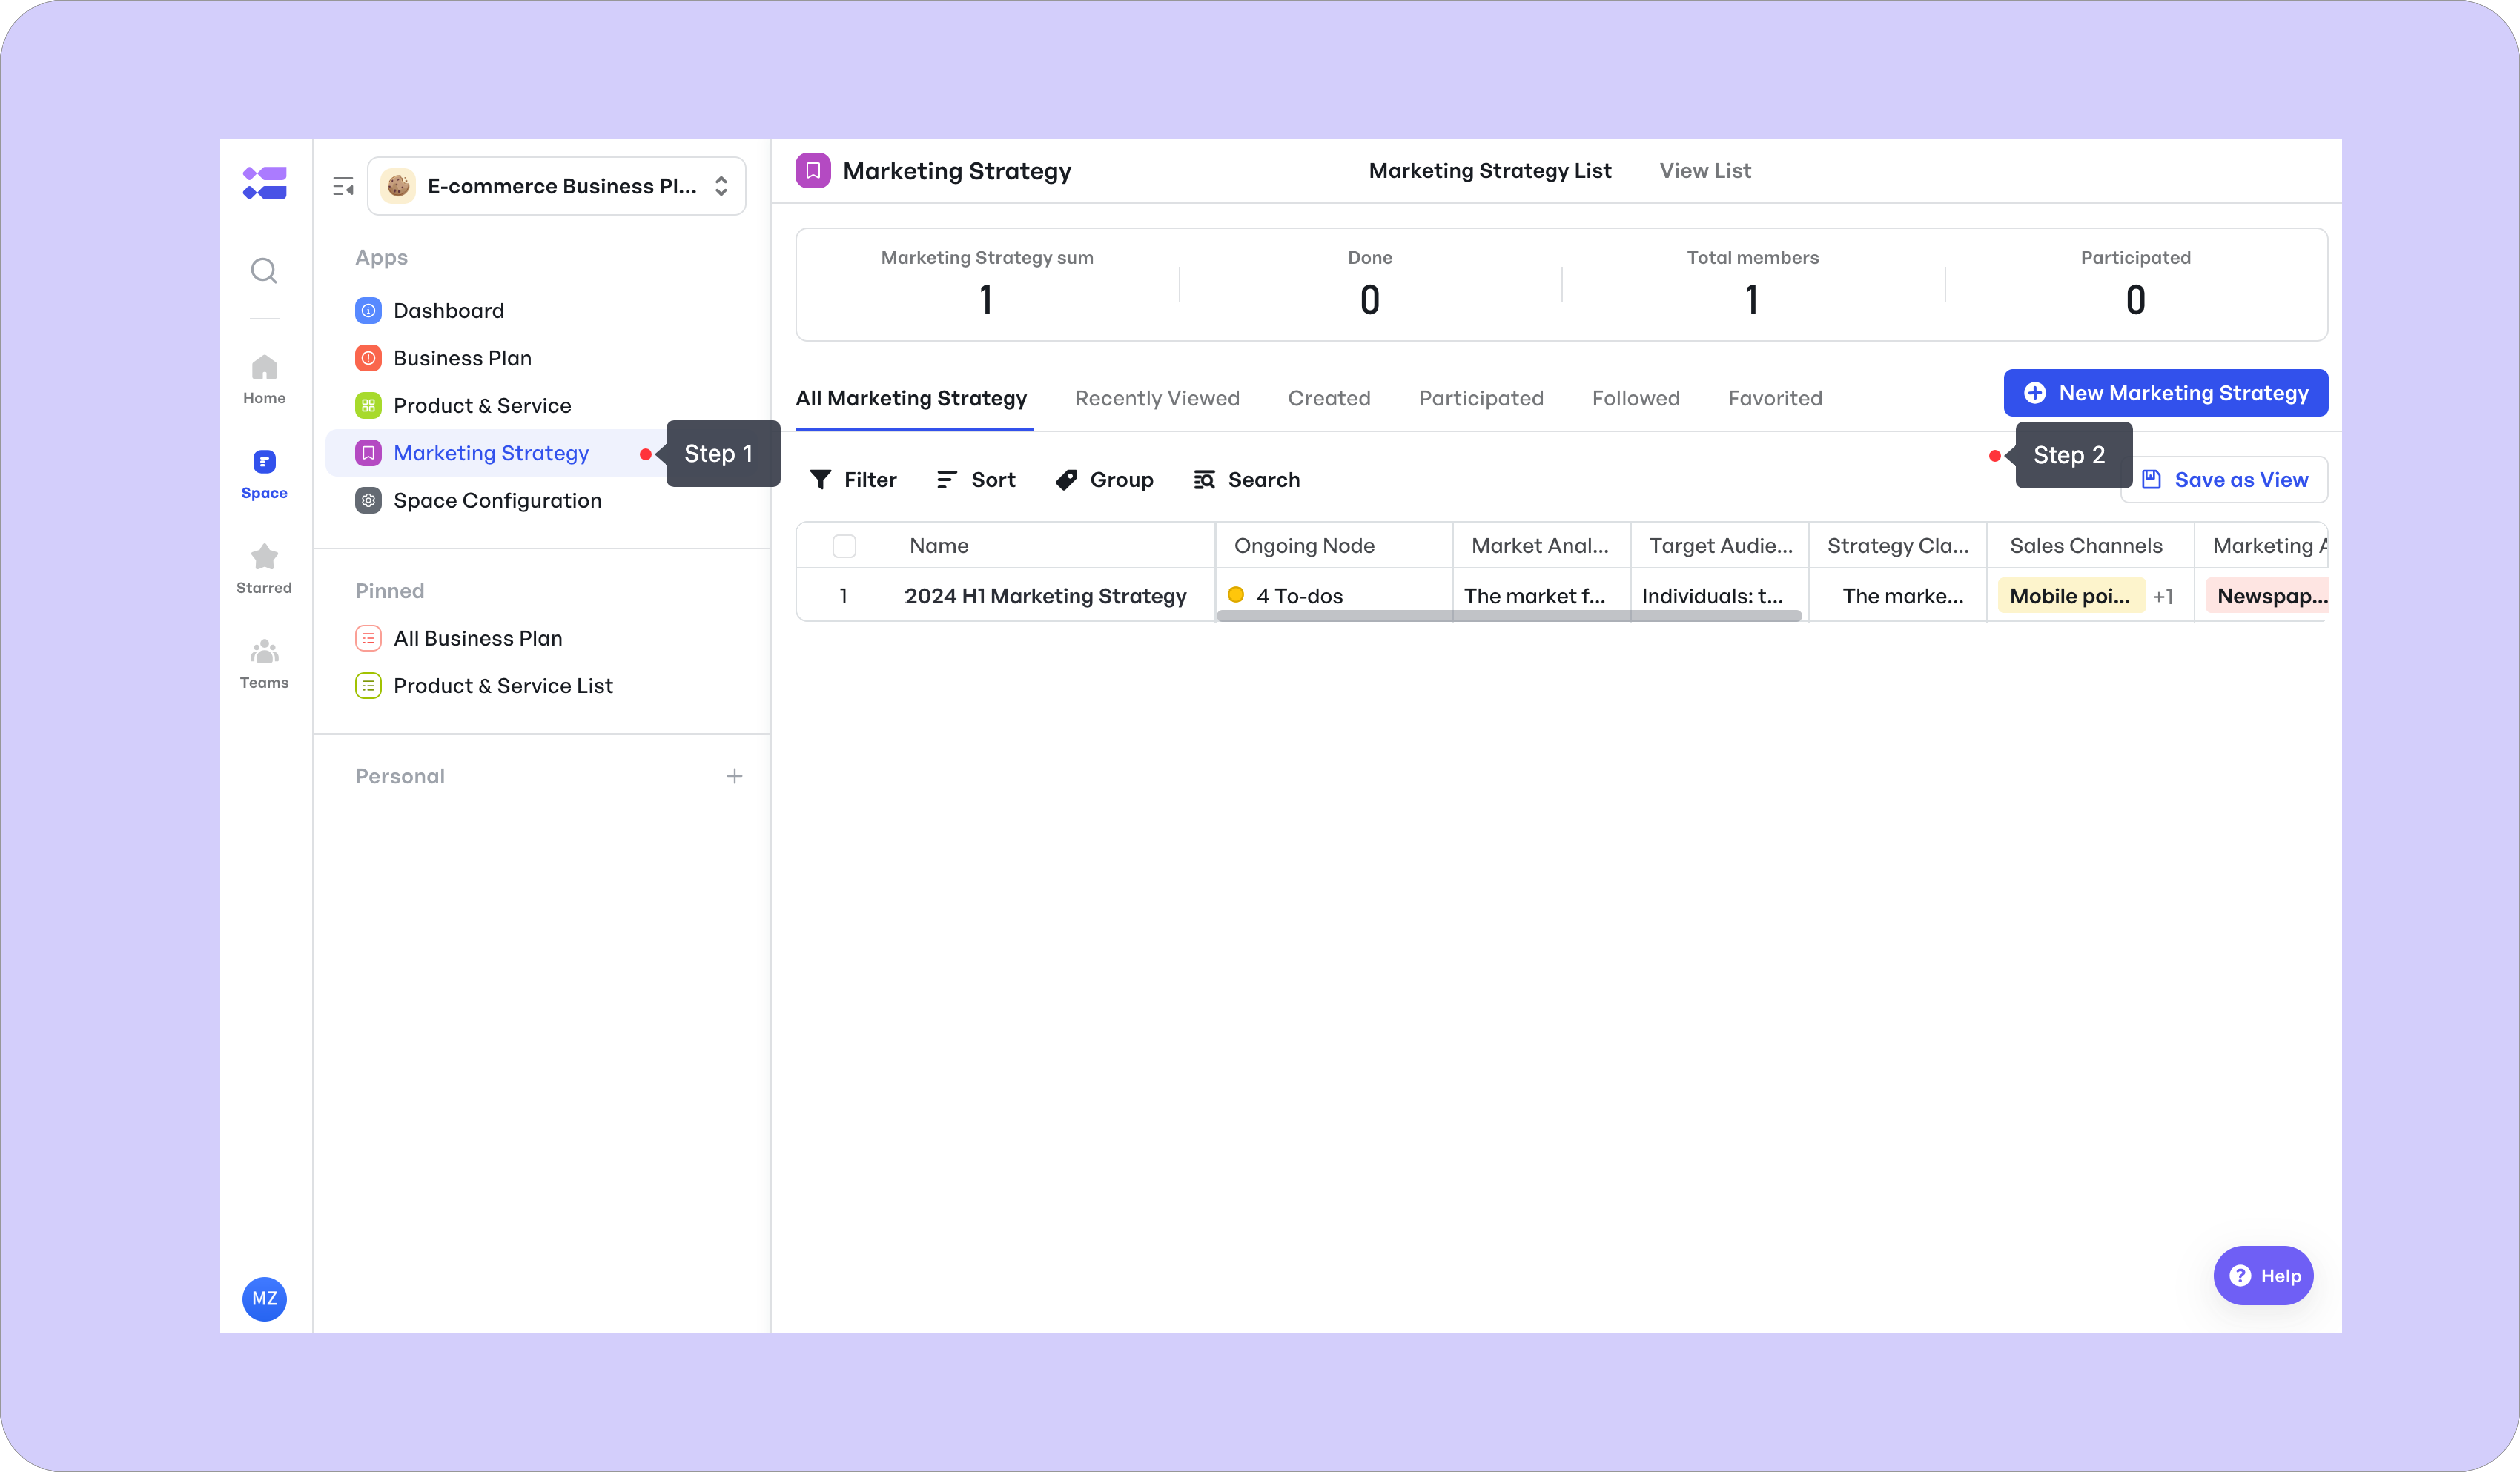Open the Help button label
The height and width of the screenshot is (1472, 2520).
point(2281,1276)
